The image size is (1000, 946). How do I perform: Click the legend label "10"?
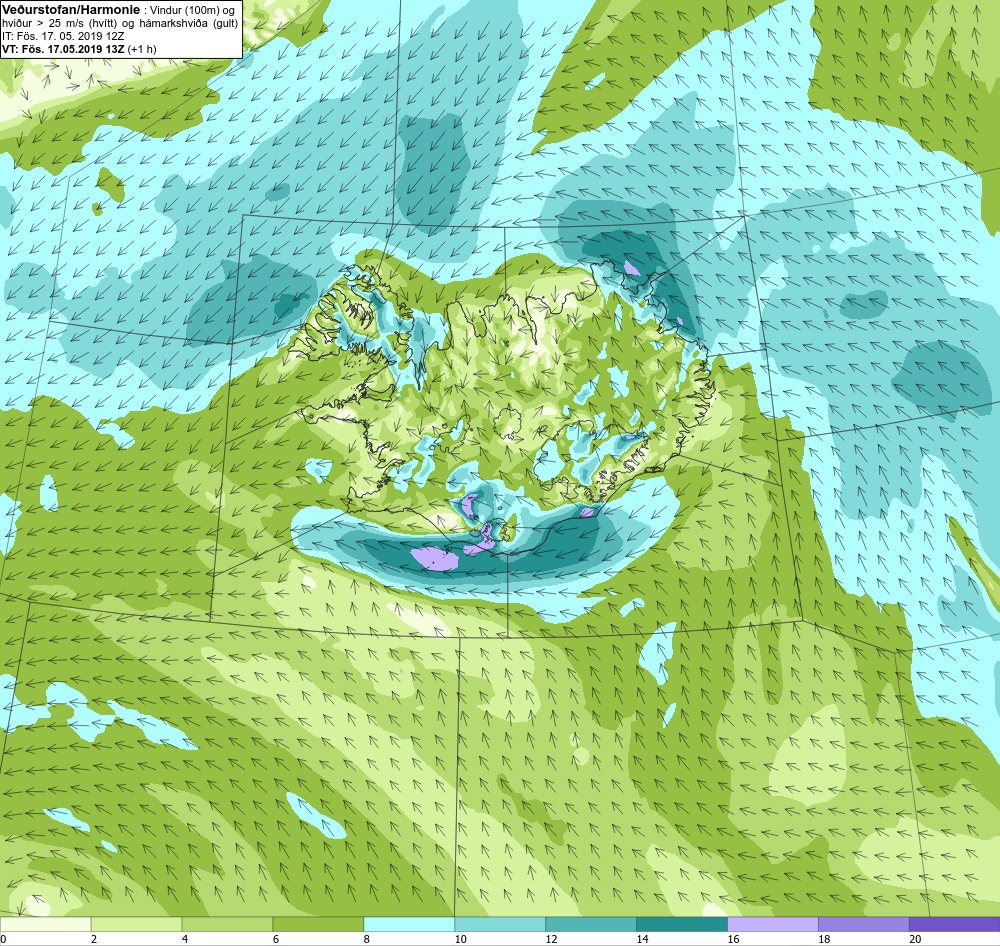460,939
